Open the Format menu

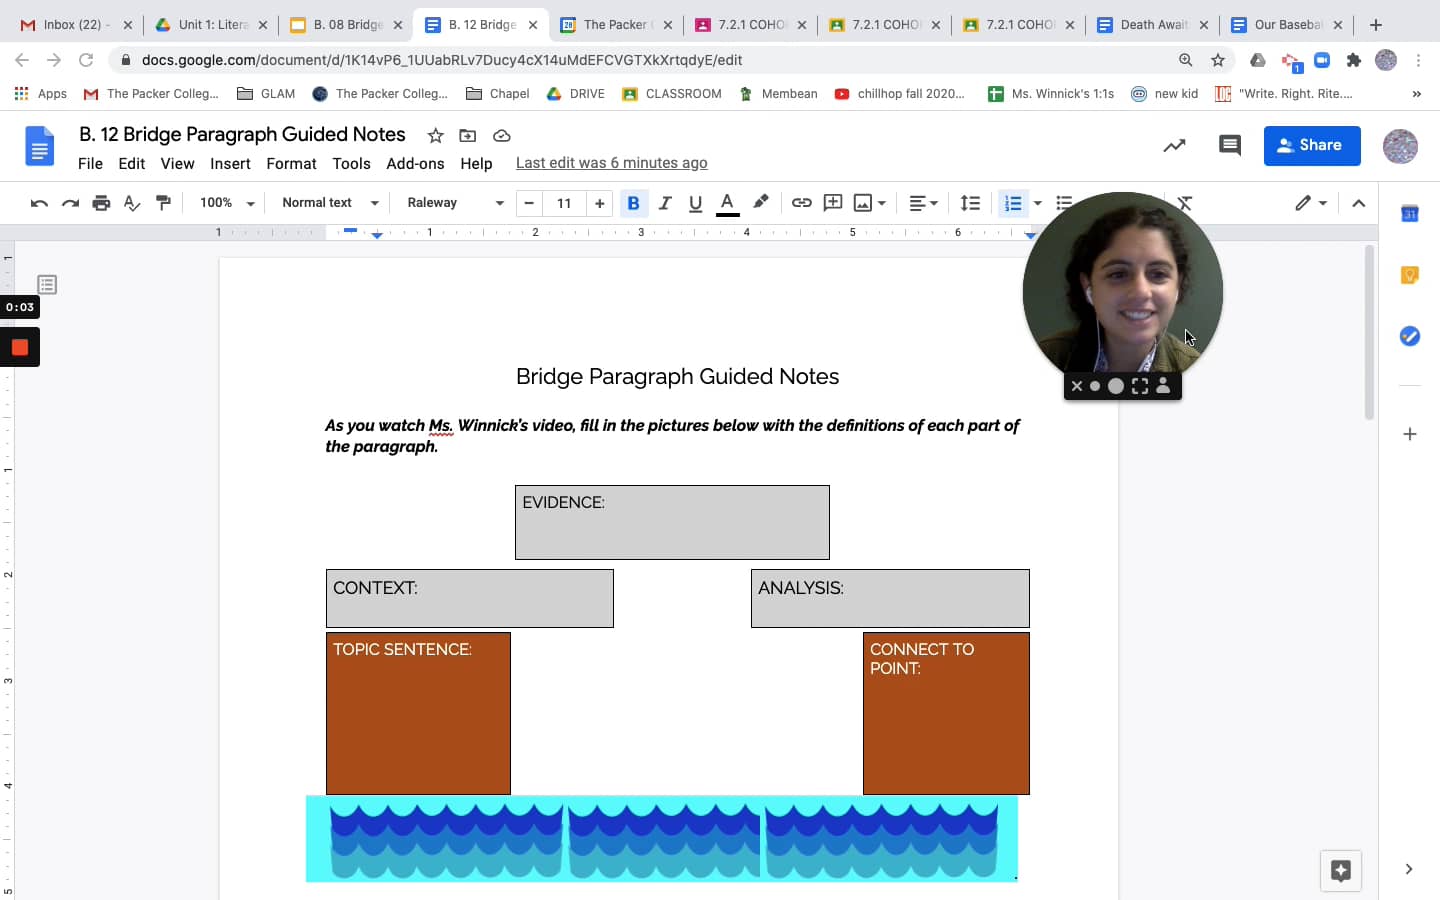tap(291, 164)
